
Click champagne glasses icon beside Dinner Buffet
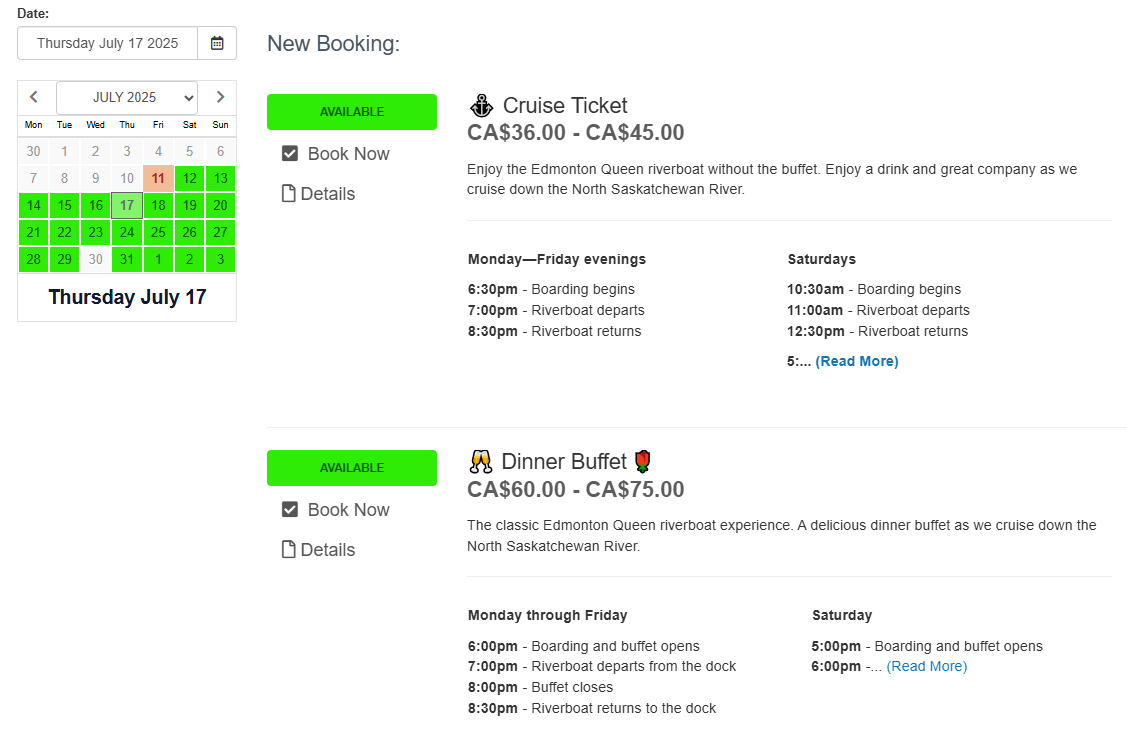[480, 461]
